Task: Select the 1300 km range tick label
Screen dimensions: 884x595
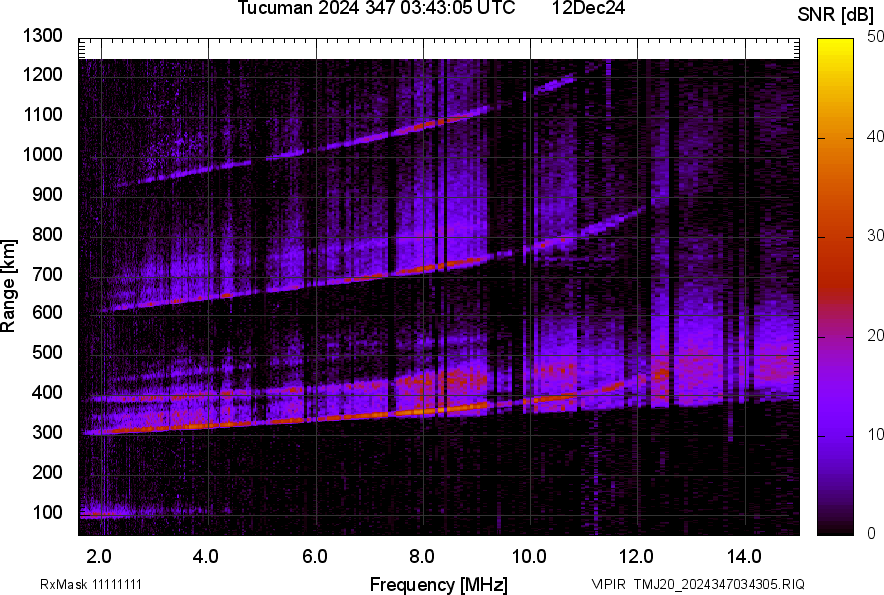Action: tap(42, 37)
